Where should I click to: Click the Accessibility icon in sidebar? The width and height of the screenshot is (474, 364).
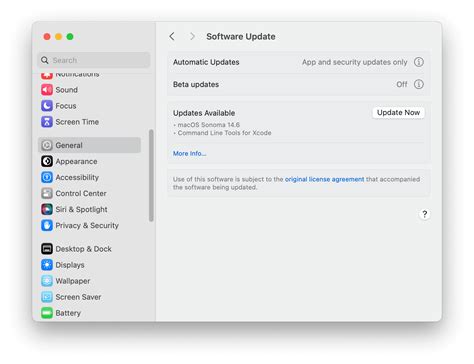(47, 177)
